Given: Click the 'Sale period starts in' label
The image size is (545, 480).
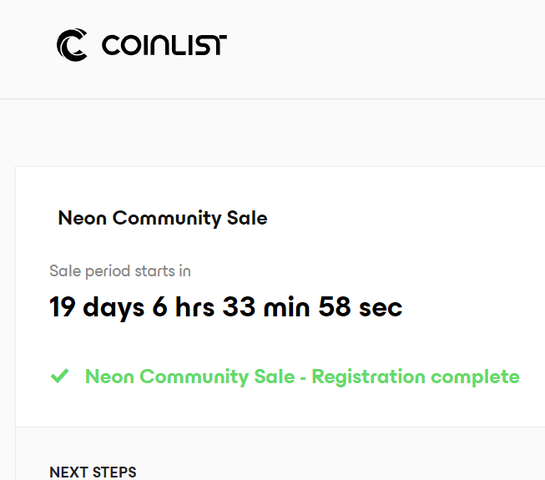Looking at the screenshot, I should pyautogui.click(x=120, y=271).
